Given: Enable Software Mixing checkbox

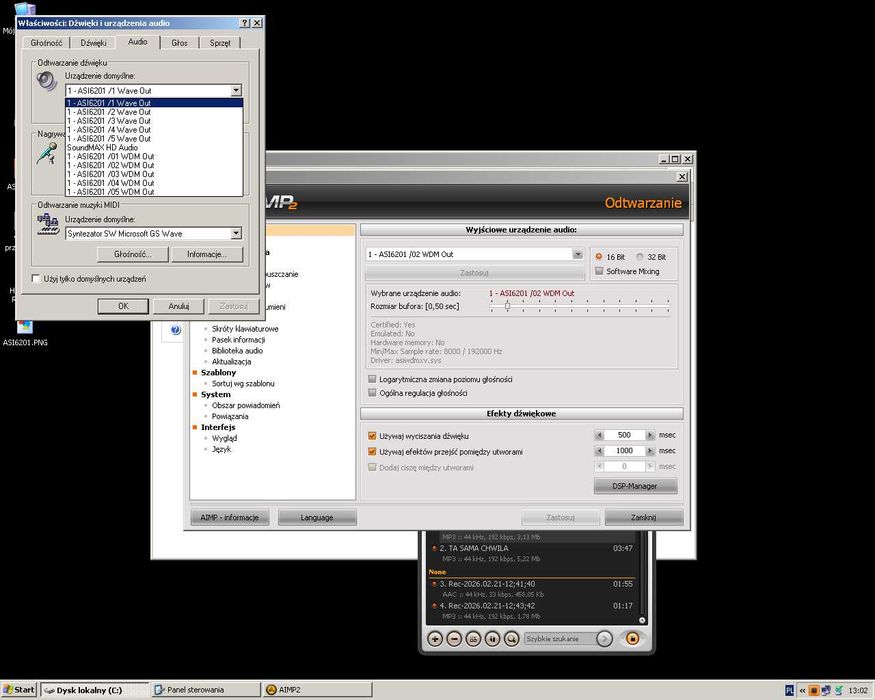Looking at the screenshot, I should click(599, 271).
